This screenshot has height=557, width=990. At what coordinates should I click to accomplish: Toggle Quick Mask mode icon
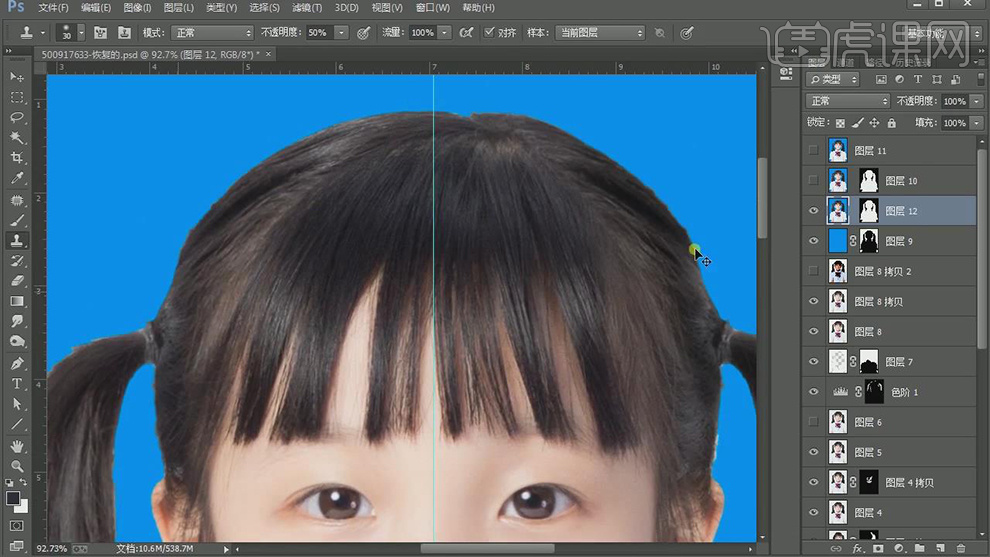pyautogui.click(x=17, y=525)
